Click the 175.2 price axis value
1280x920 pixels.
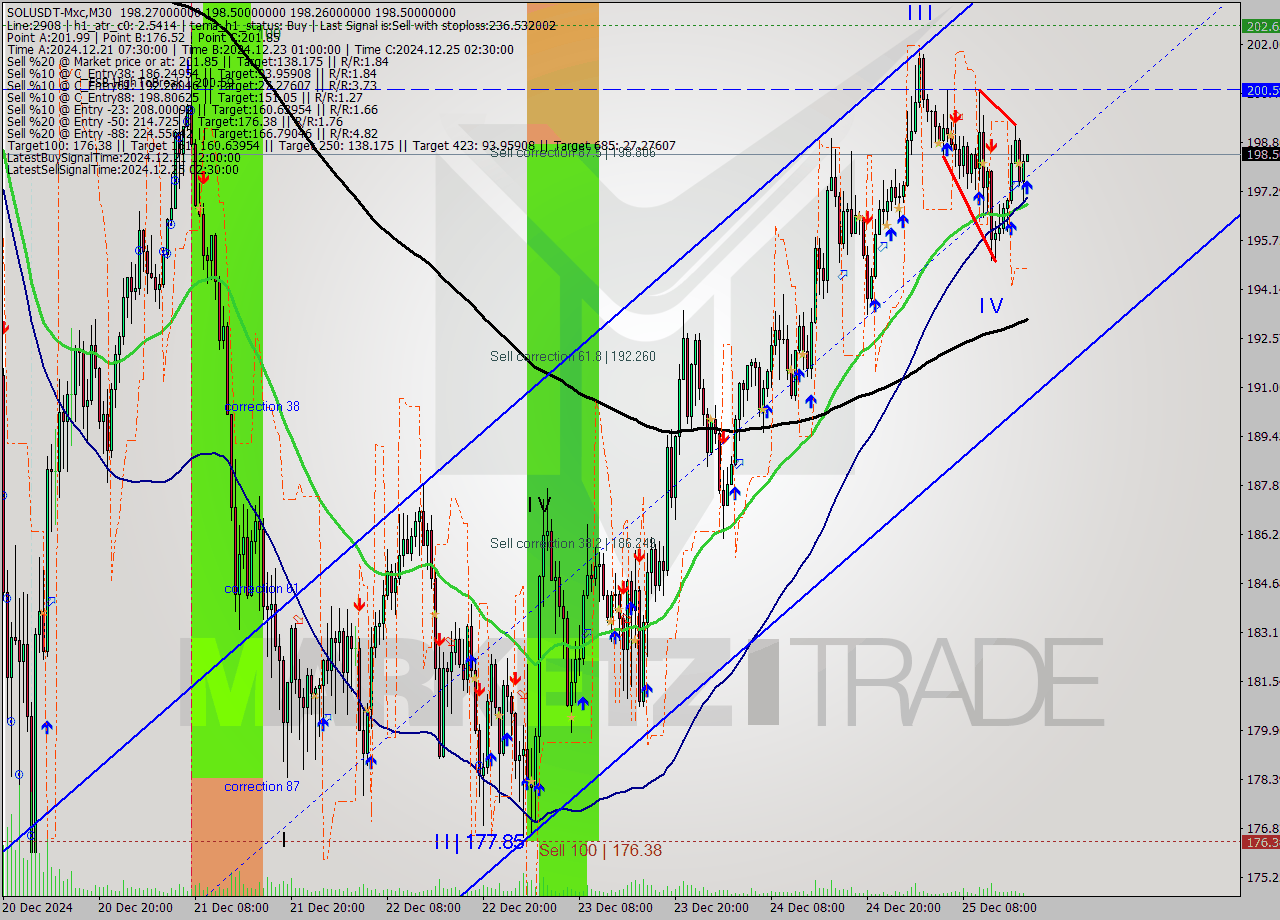1262,877
